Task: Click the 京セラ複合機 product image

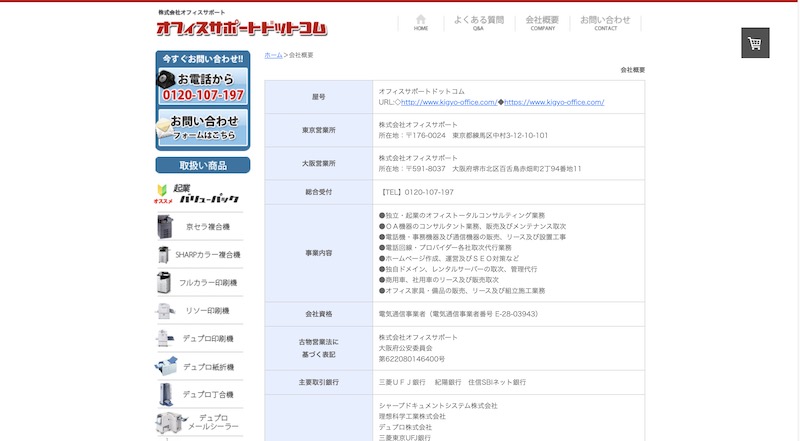Action: pyautogui.click(x=165, y=227)
